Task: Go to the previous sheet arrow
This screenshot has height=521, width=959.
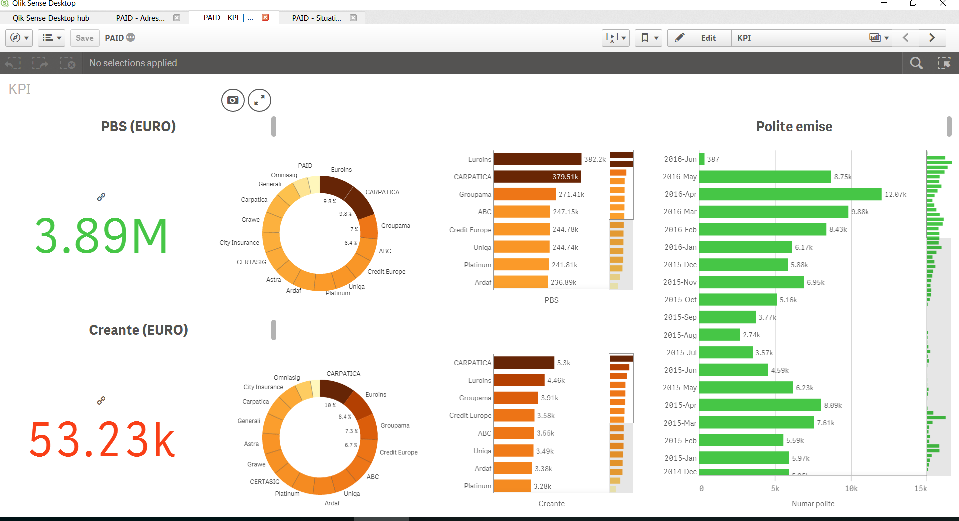Action: [906, 38]
